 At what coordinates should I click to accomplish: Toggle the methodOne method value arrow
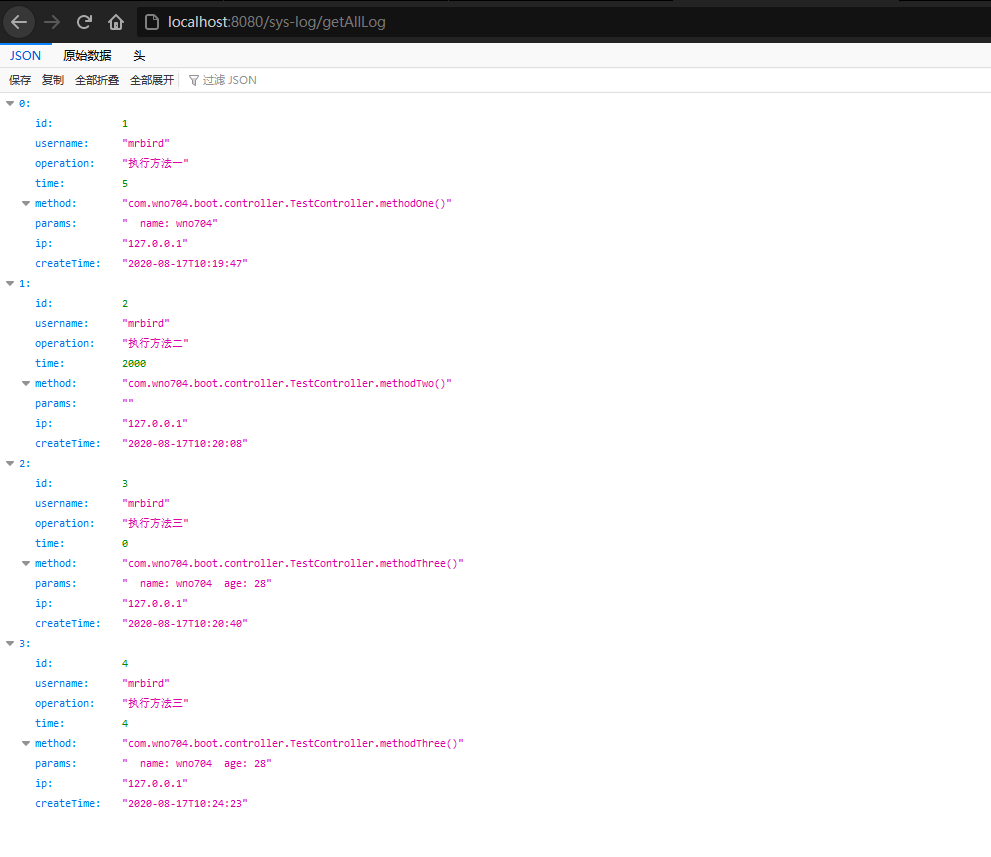(x=26, y=203)
